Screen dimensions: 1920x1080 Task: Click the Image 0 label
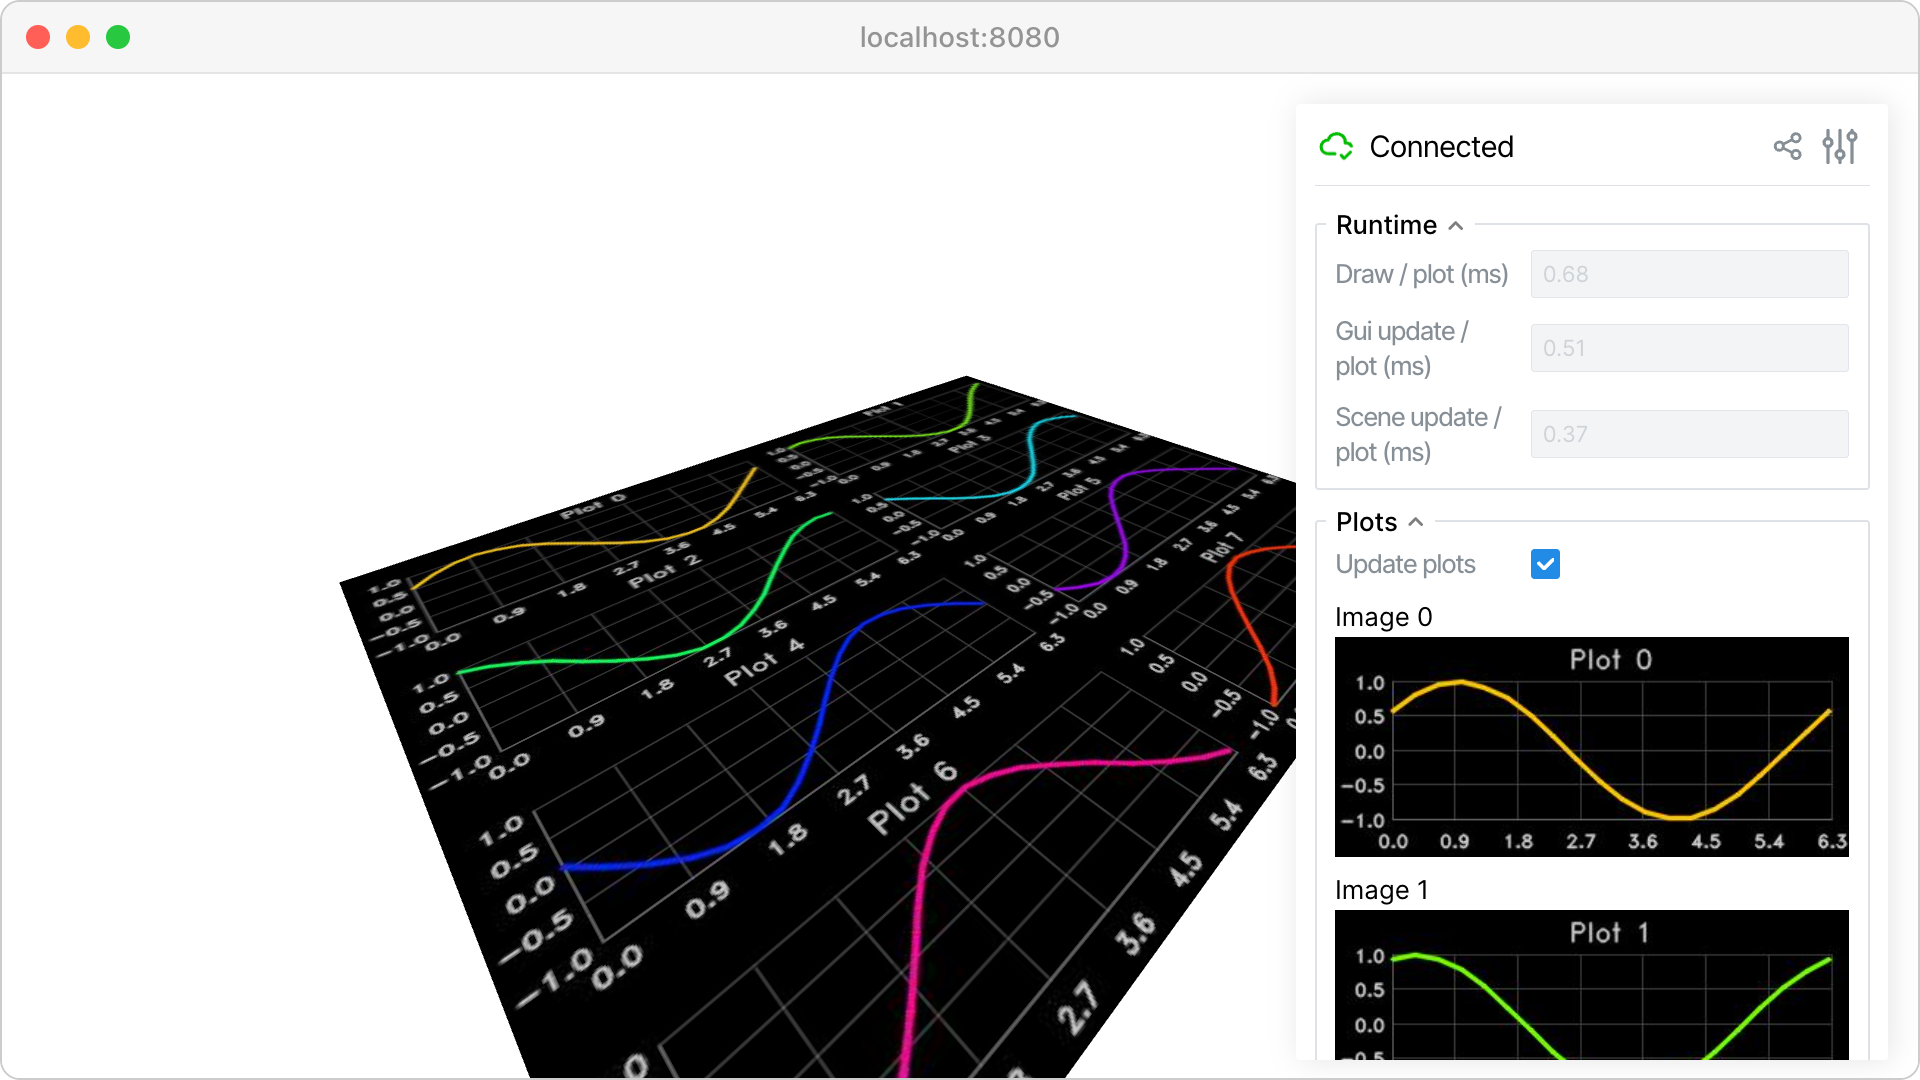click(1383, 617)
